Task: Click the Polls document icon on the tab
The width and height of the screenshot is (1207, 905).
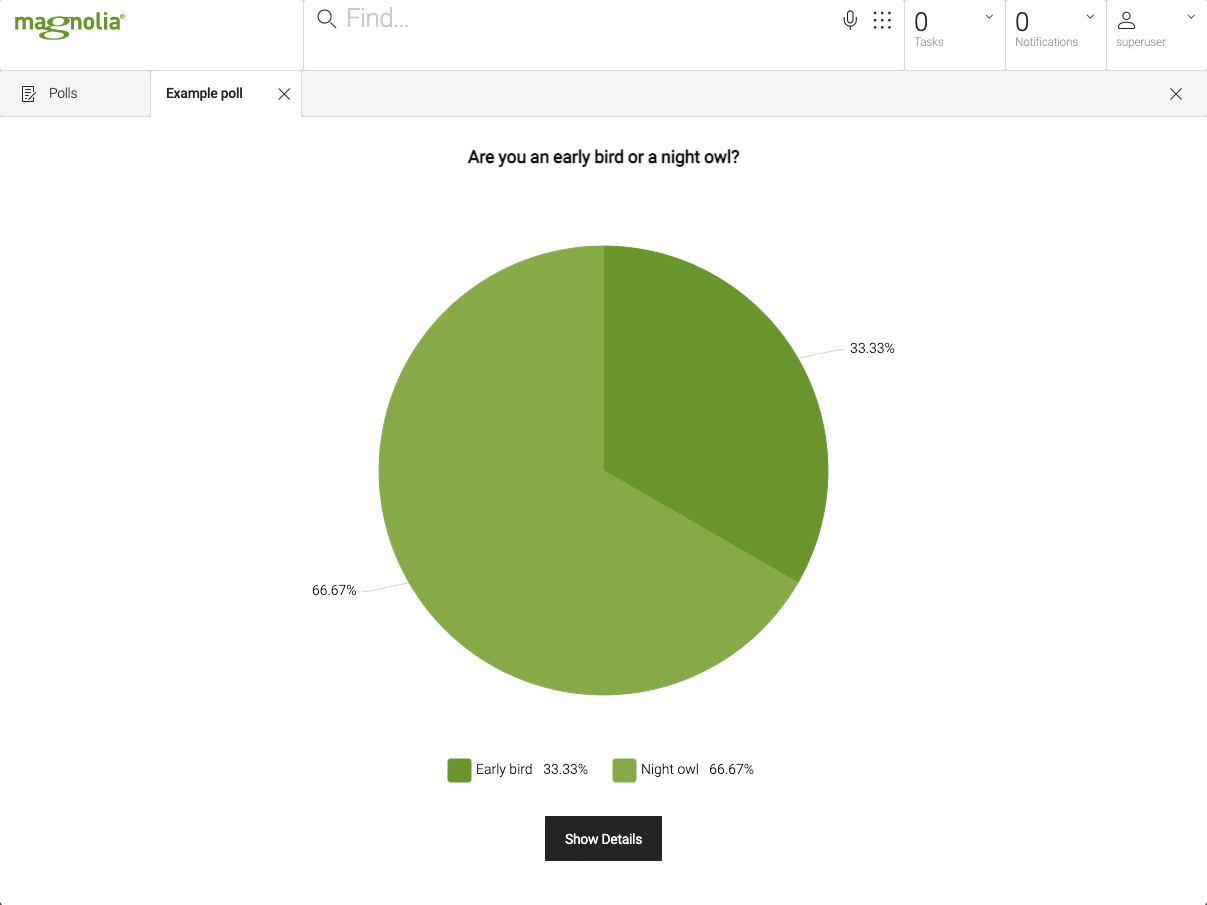Action: point(28,92)
